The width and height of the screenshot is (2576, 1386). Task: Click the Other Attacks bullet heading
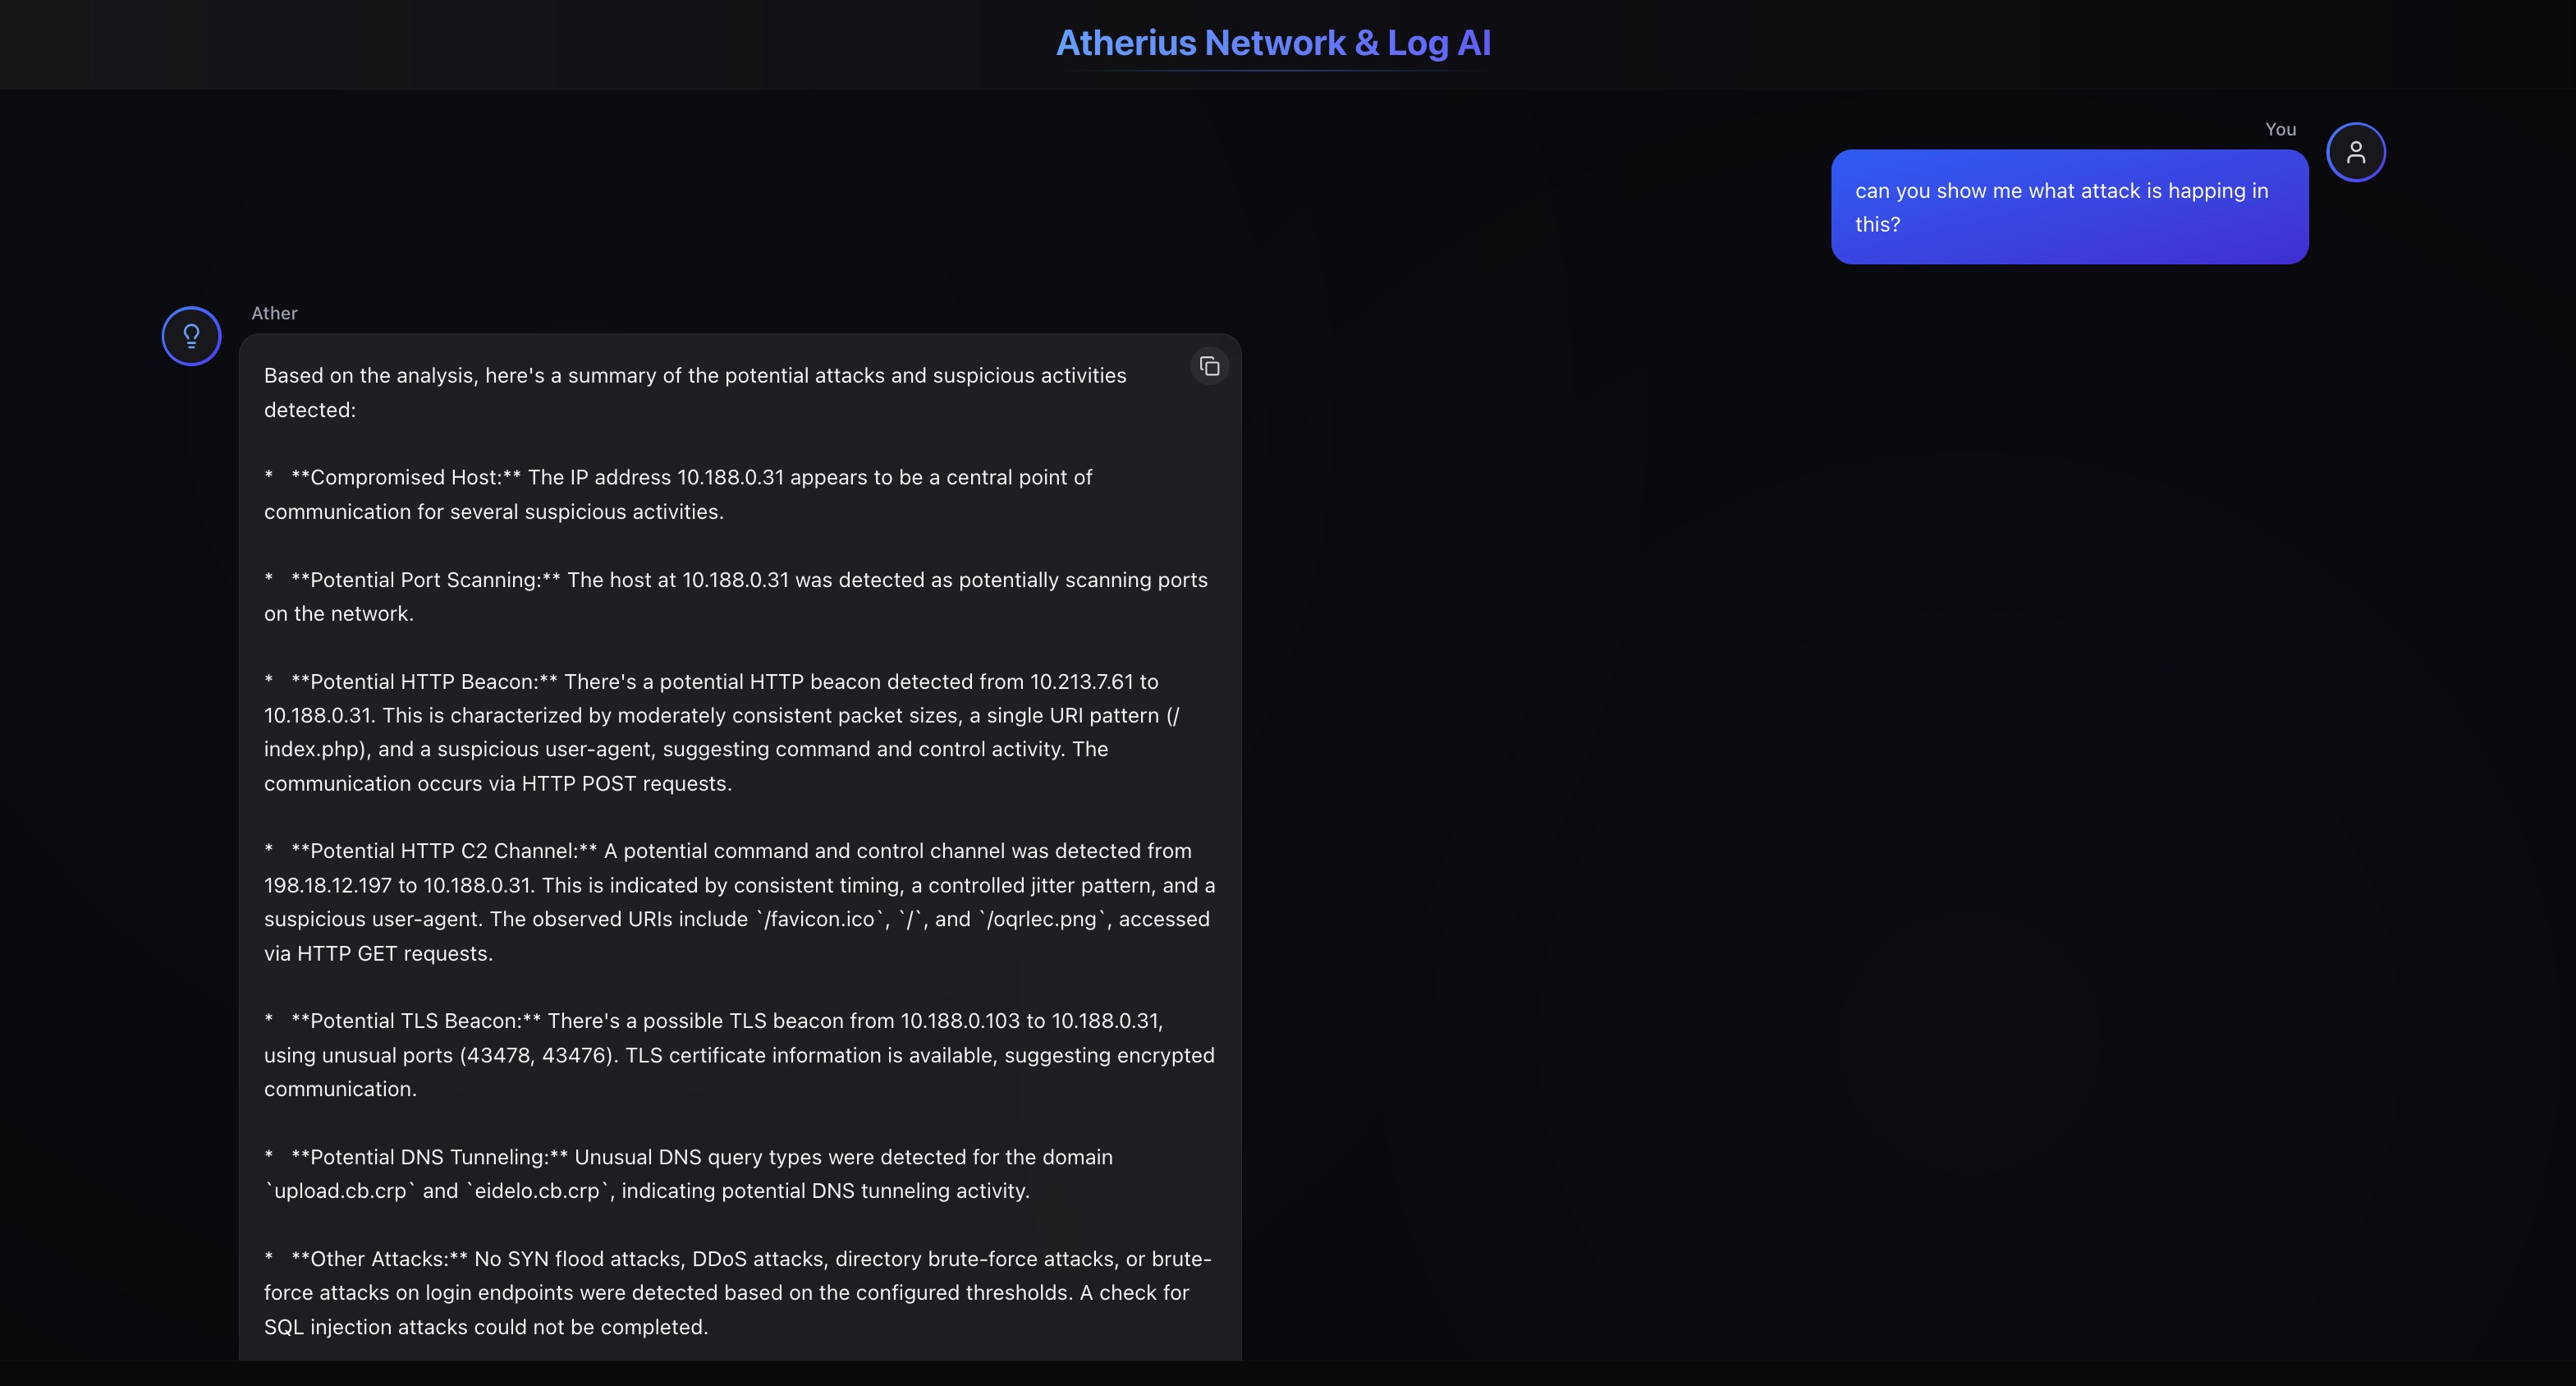point(379,1259)
